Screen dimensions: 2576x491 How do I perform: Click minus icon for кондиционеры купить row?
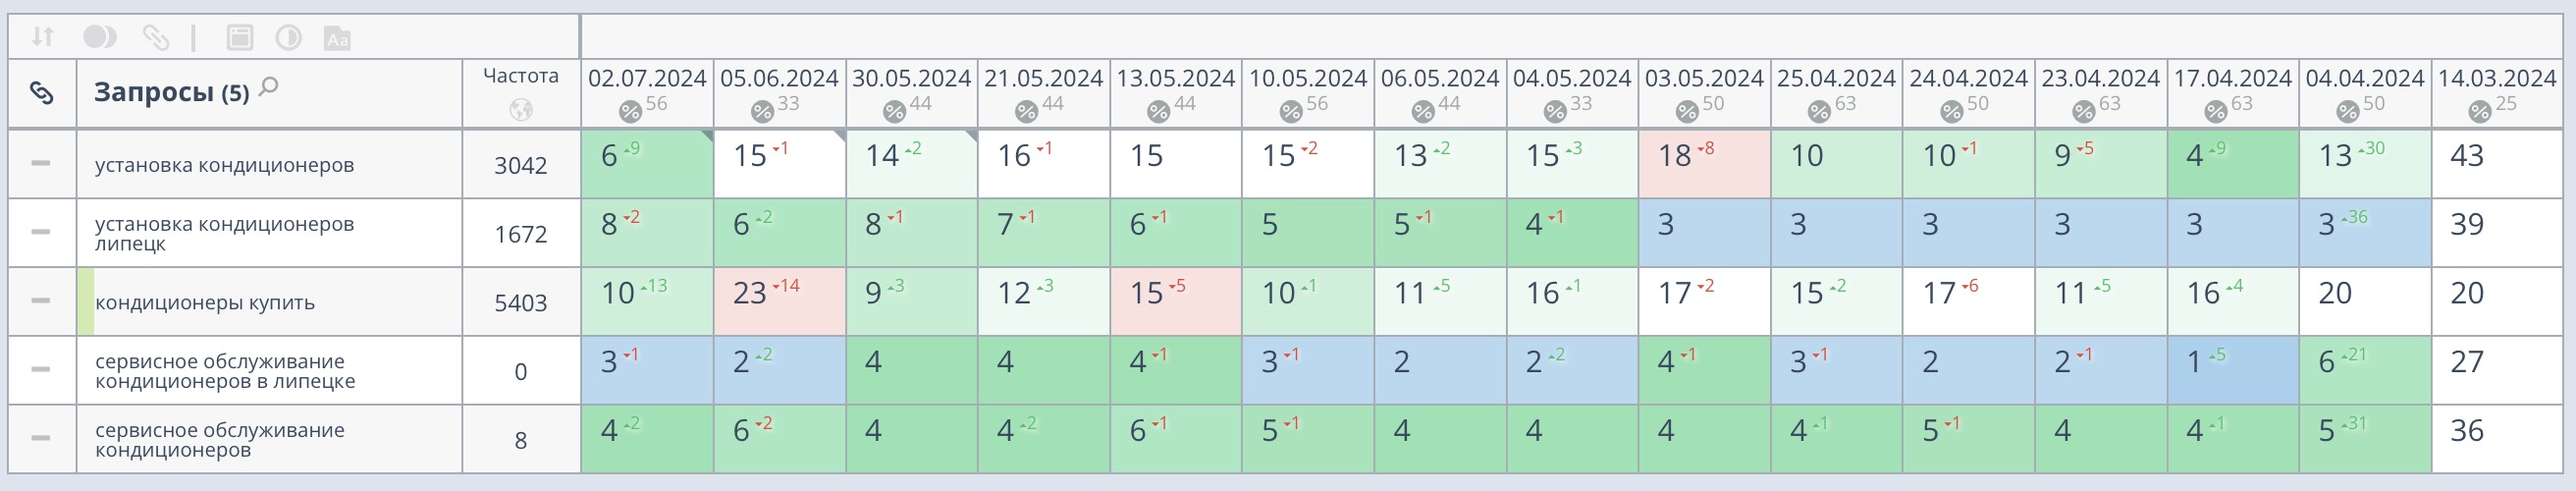tap(41, 300)
